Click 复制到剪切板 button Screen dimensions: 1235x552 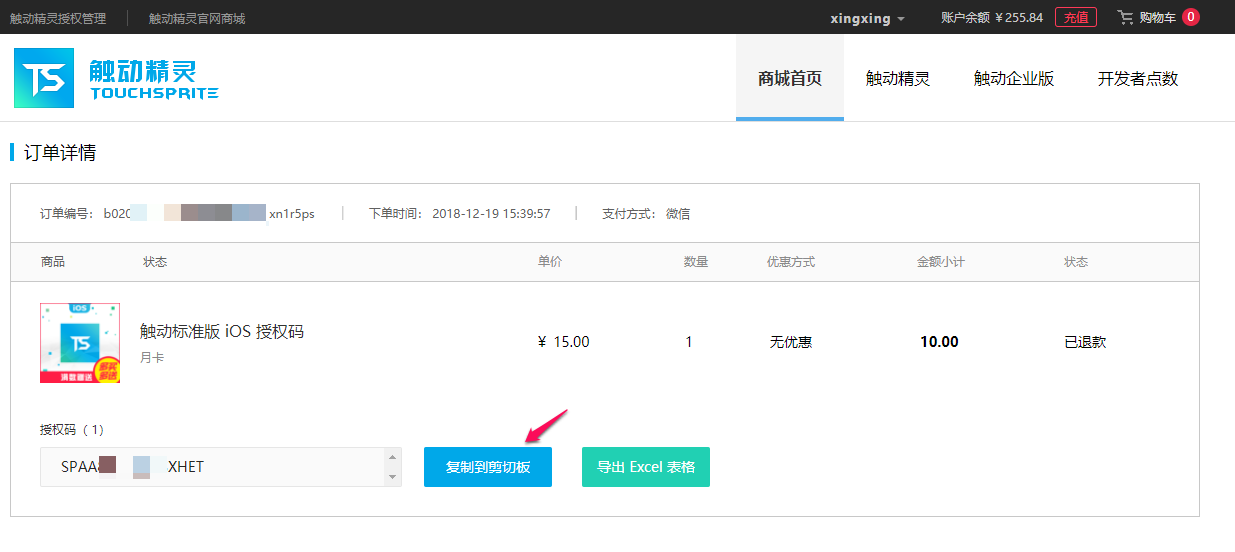point(488,467)
